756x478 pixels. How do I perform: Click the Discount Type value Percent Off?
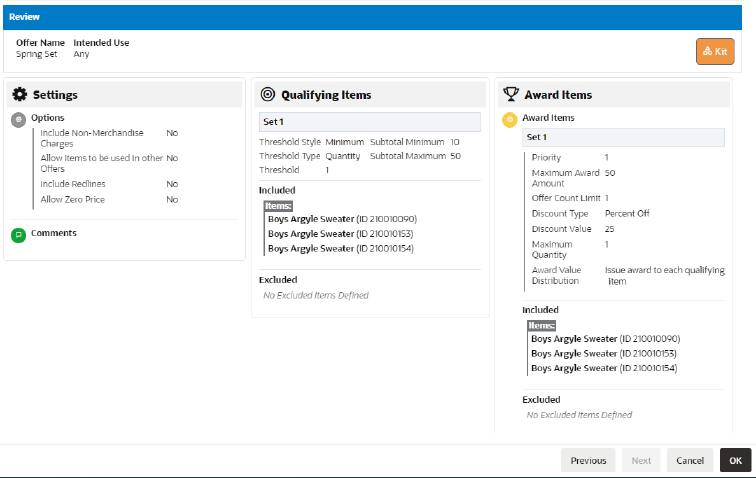(x=627, y=213)
